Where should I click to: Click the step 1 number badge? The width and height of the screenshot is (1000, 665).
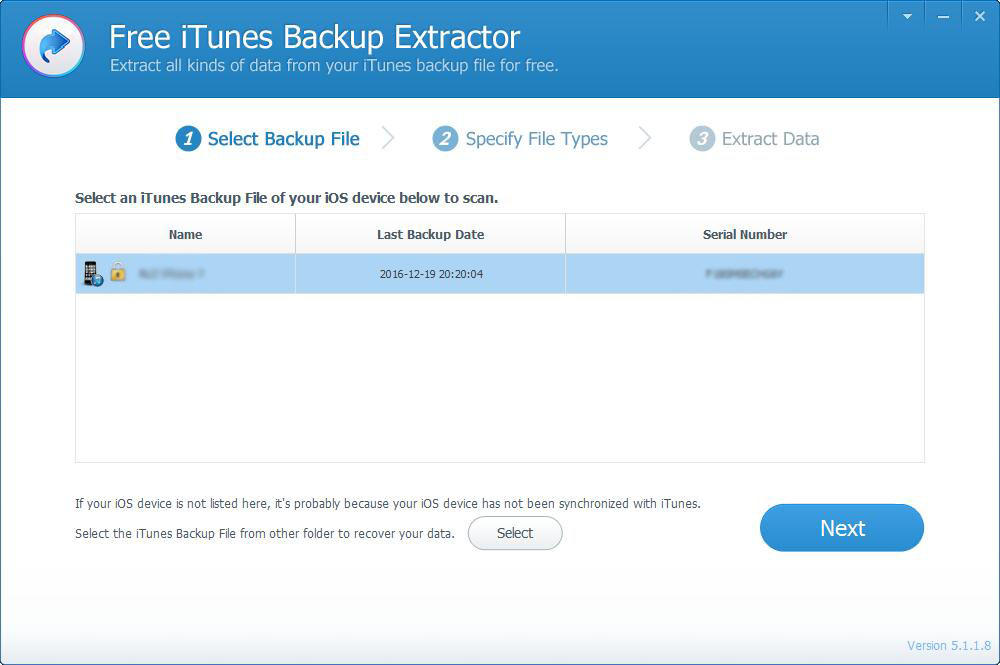[x=188, y=138]
